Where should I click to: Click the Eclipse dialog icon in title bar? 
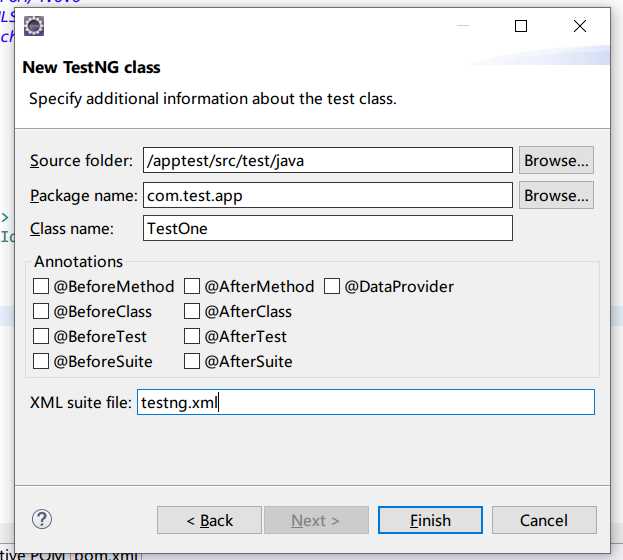point(34,26)
